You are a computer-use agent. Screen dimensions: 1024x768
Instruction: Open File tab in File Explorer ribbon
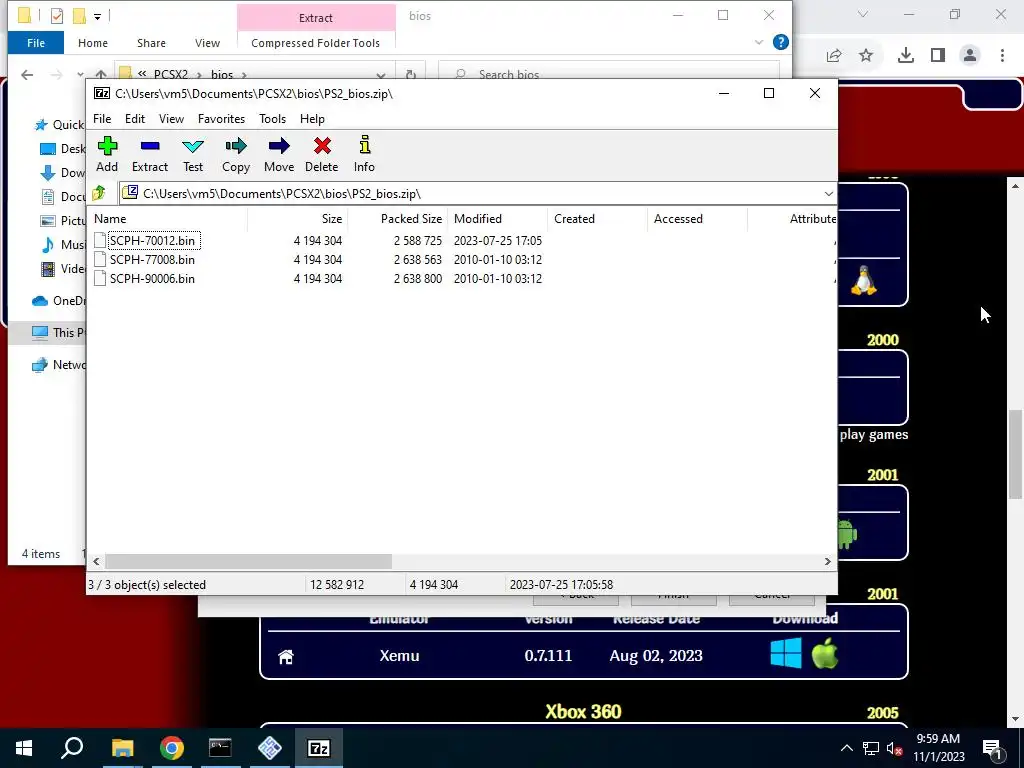[36, 43]
